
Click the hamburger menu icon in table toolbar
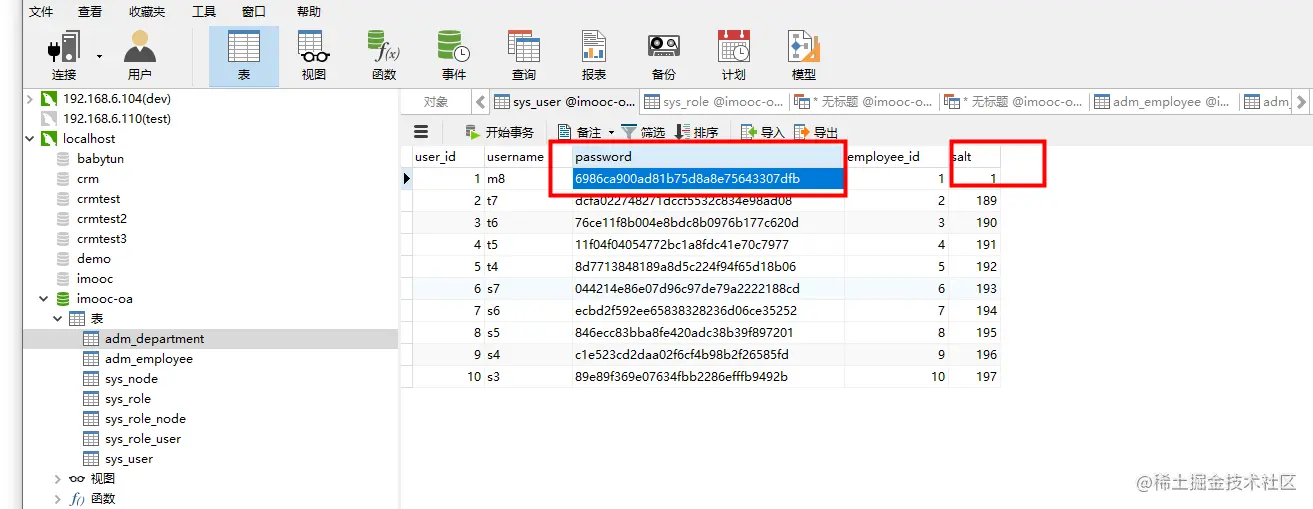point(421,132)
